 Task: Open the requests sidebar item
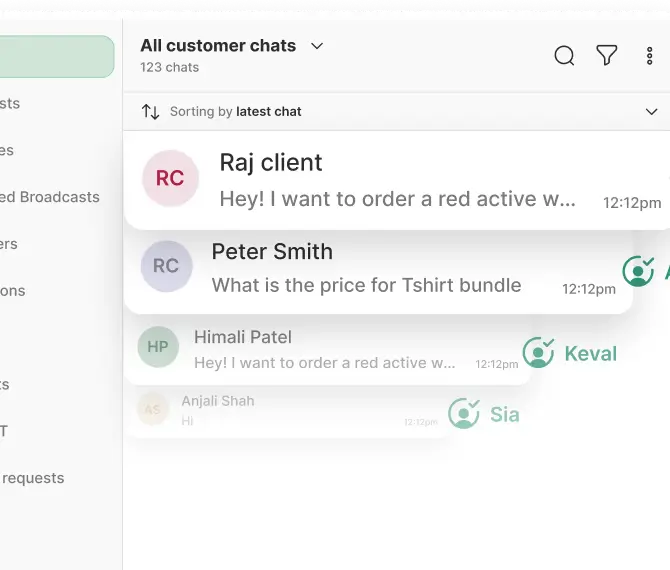pyautogui.click(x=33, y=478)
